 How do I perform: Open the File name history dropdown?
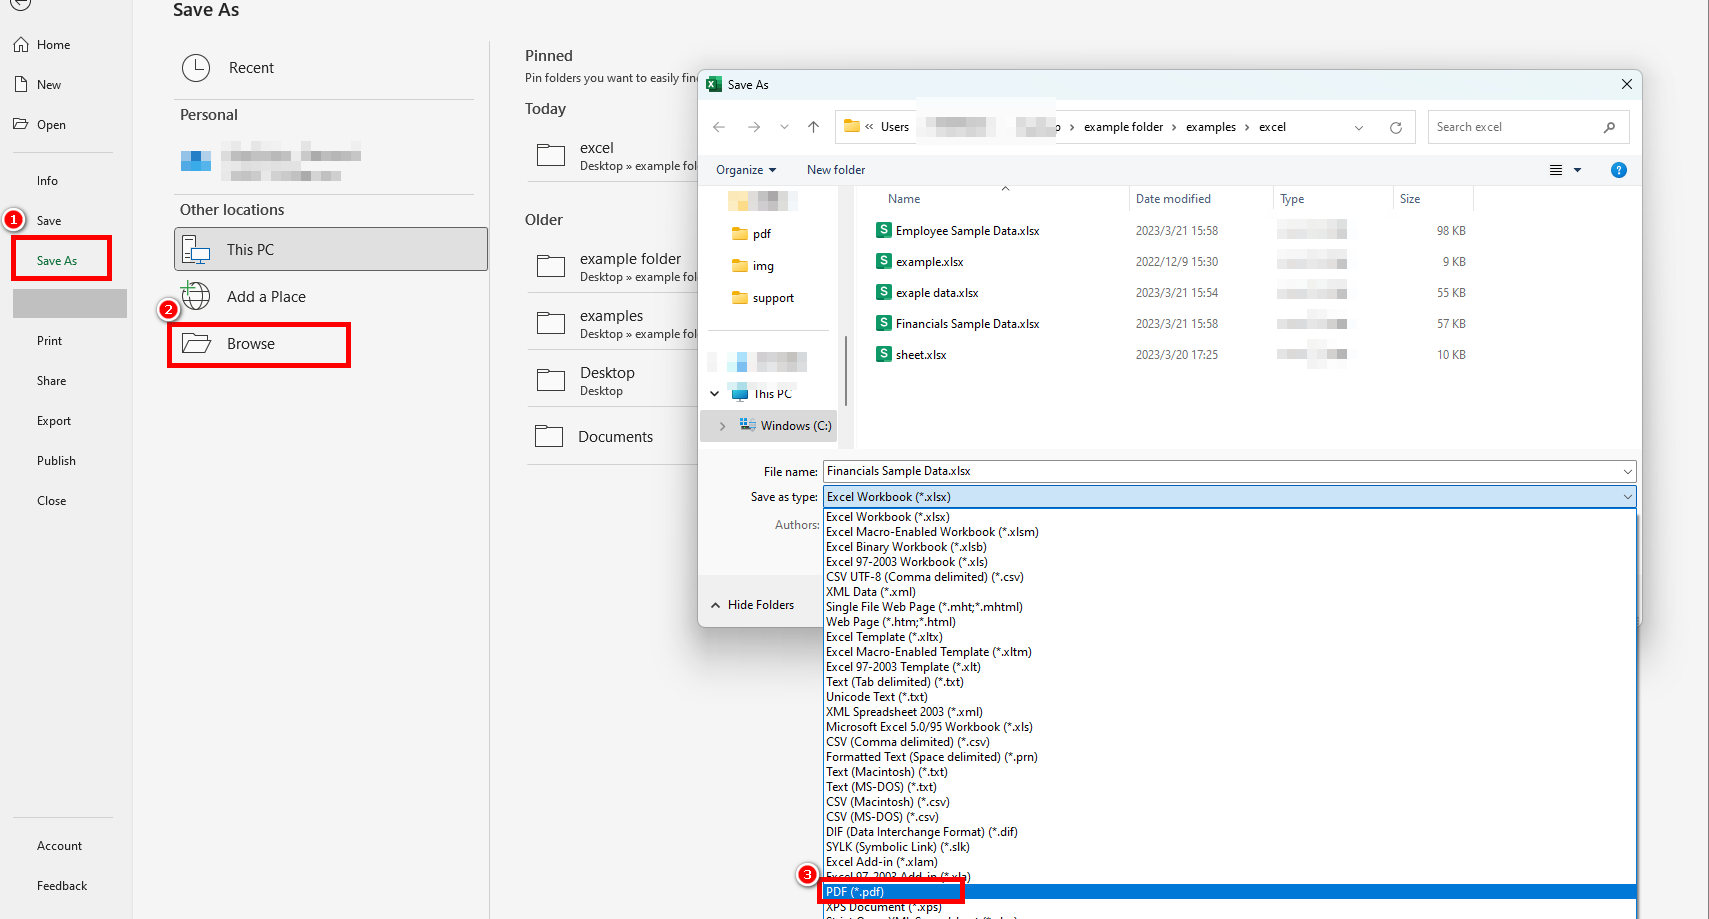point(1627,471)
